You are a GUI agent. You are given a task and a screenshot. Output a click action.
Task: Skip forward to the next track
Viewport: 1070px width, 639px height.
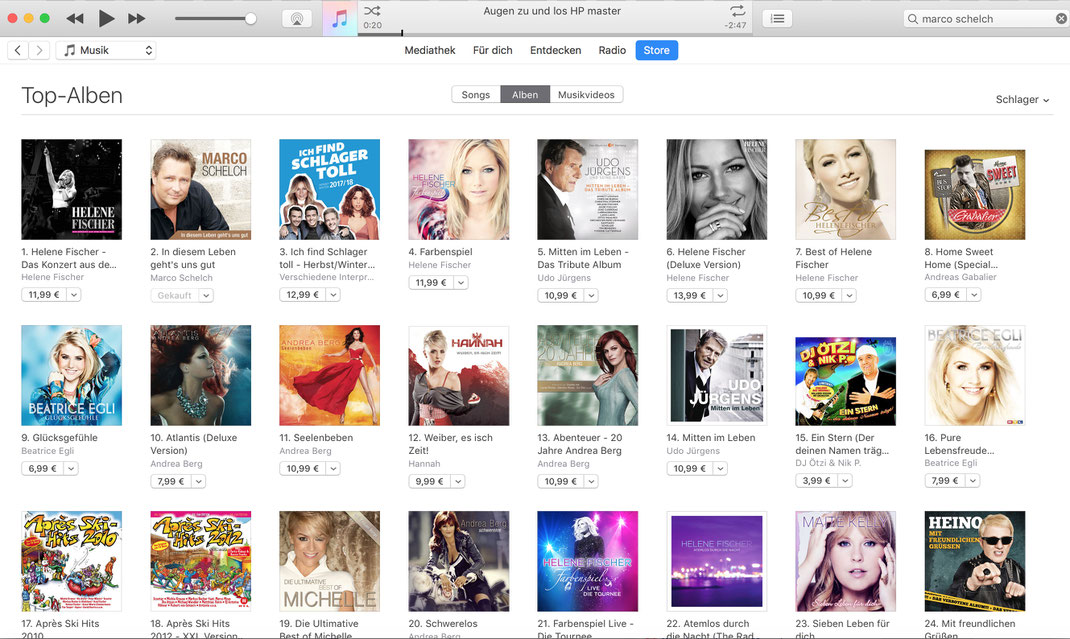[x=136, y=18]
